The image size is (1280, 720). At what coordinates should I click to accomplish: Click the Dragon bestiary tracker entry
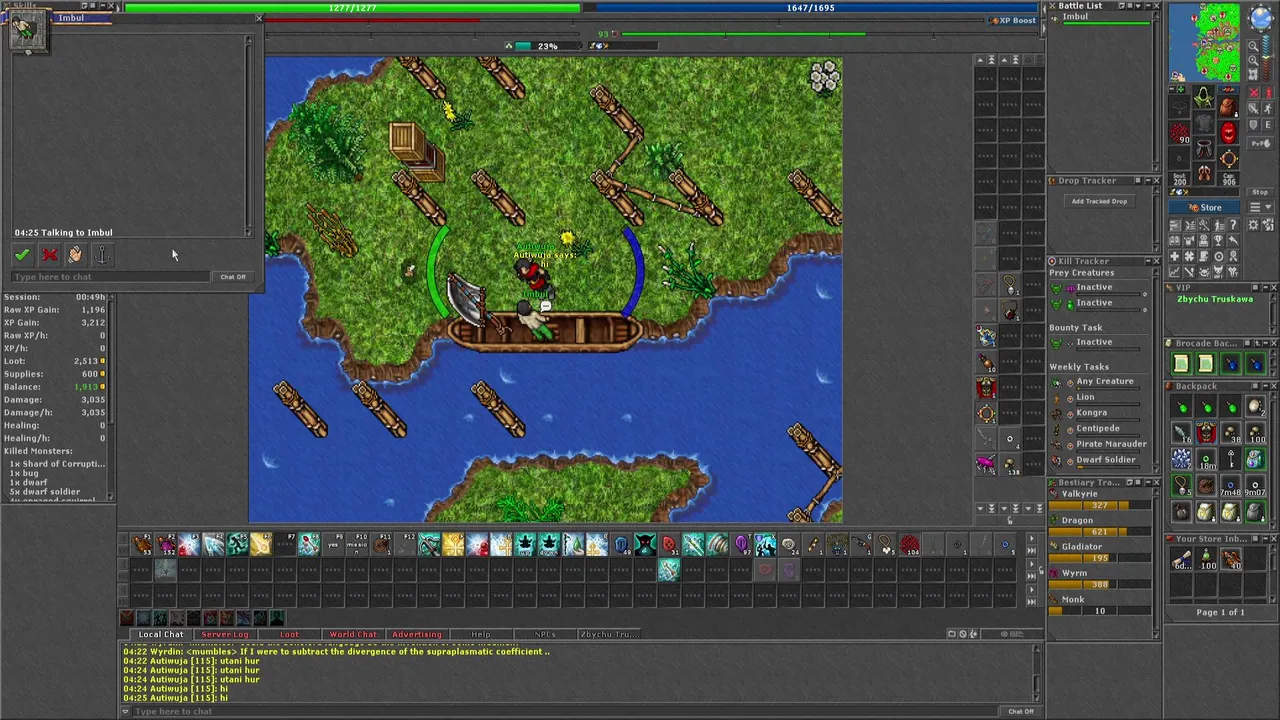[x=1098, y=526]
